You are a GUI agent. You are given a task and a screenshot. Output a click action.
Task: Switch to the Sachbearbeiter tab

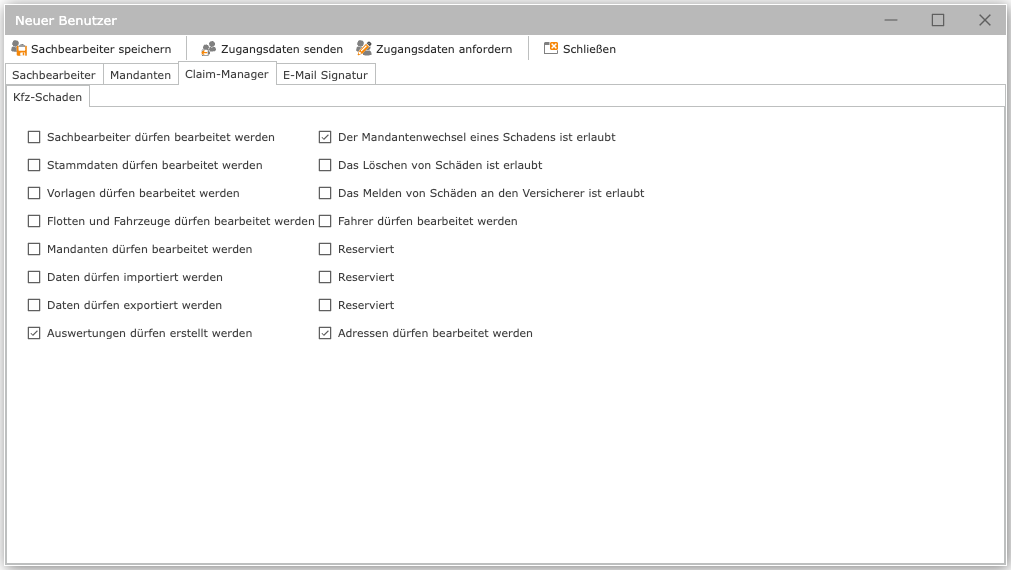tap(54, 75)
